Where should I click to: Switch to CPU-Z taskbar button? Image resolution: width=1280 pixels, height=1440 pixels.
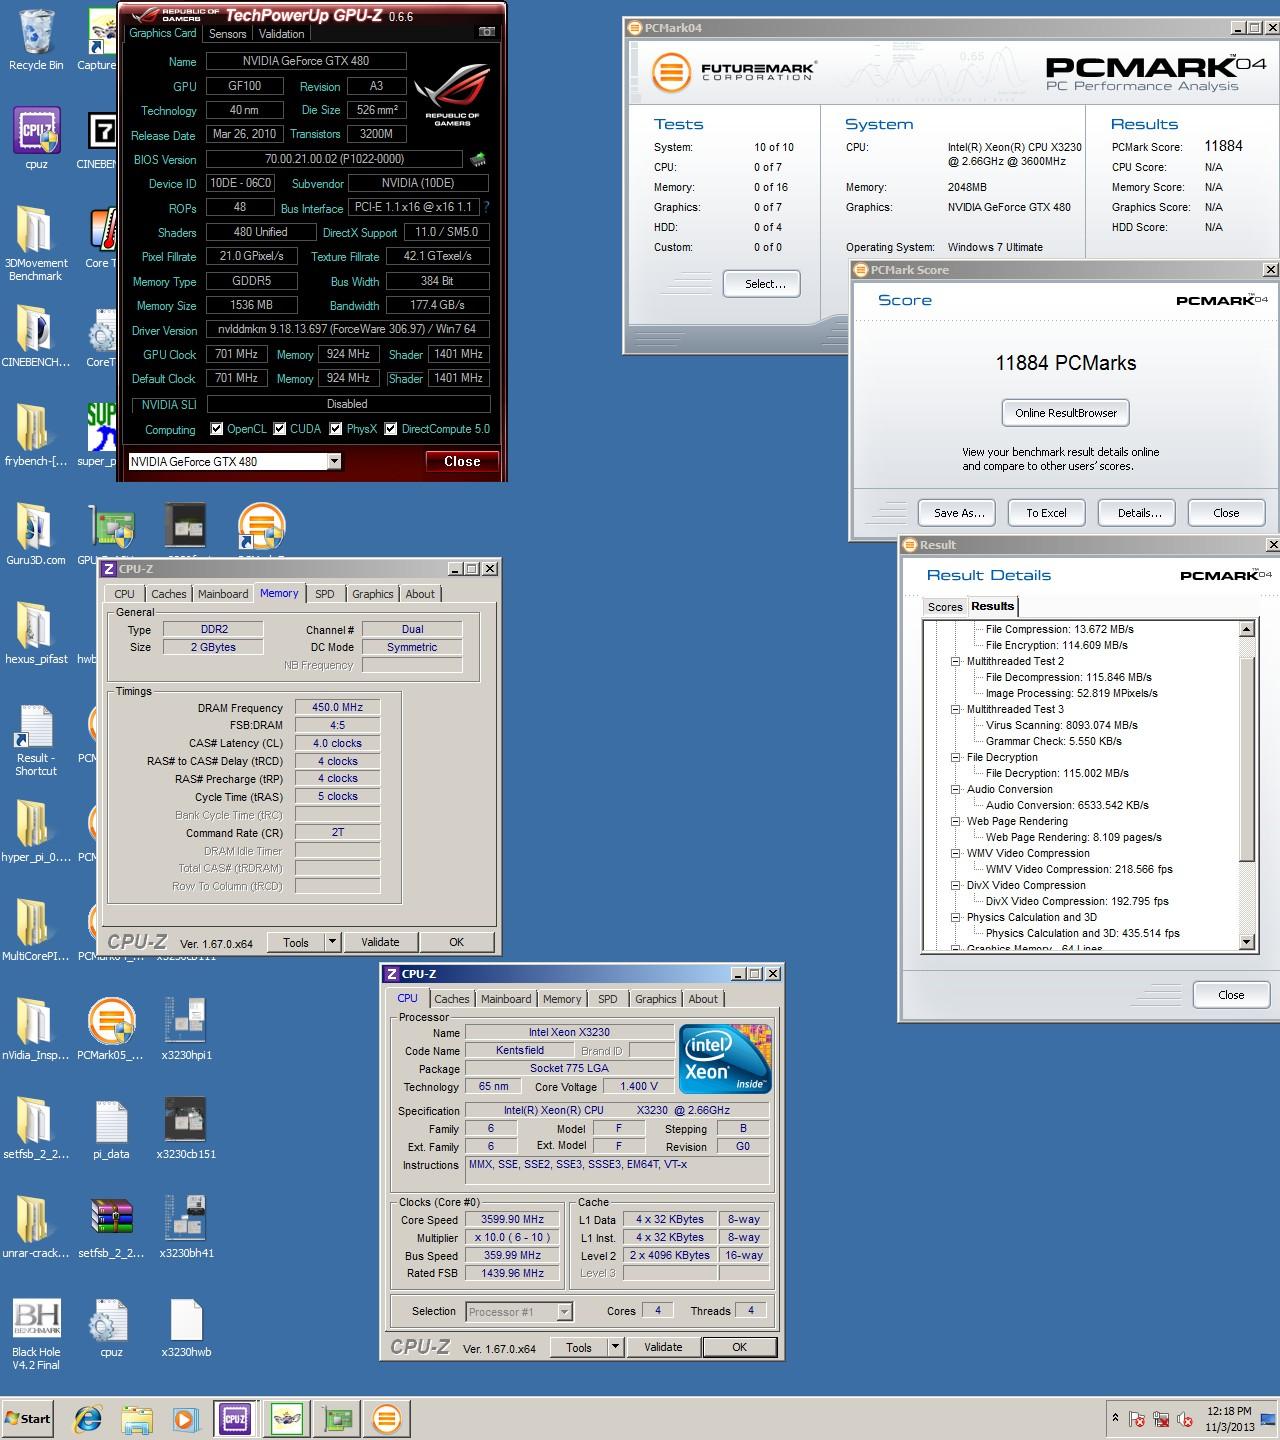click(235, 1418)
